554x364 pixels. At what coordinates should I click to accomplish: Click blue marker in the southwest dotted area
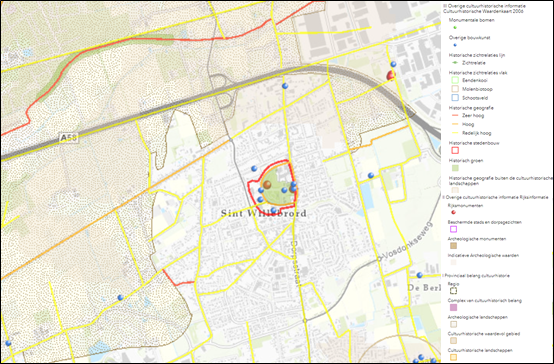[120, 297]
